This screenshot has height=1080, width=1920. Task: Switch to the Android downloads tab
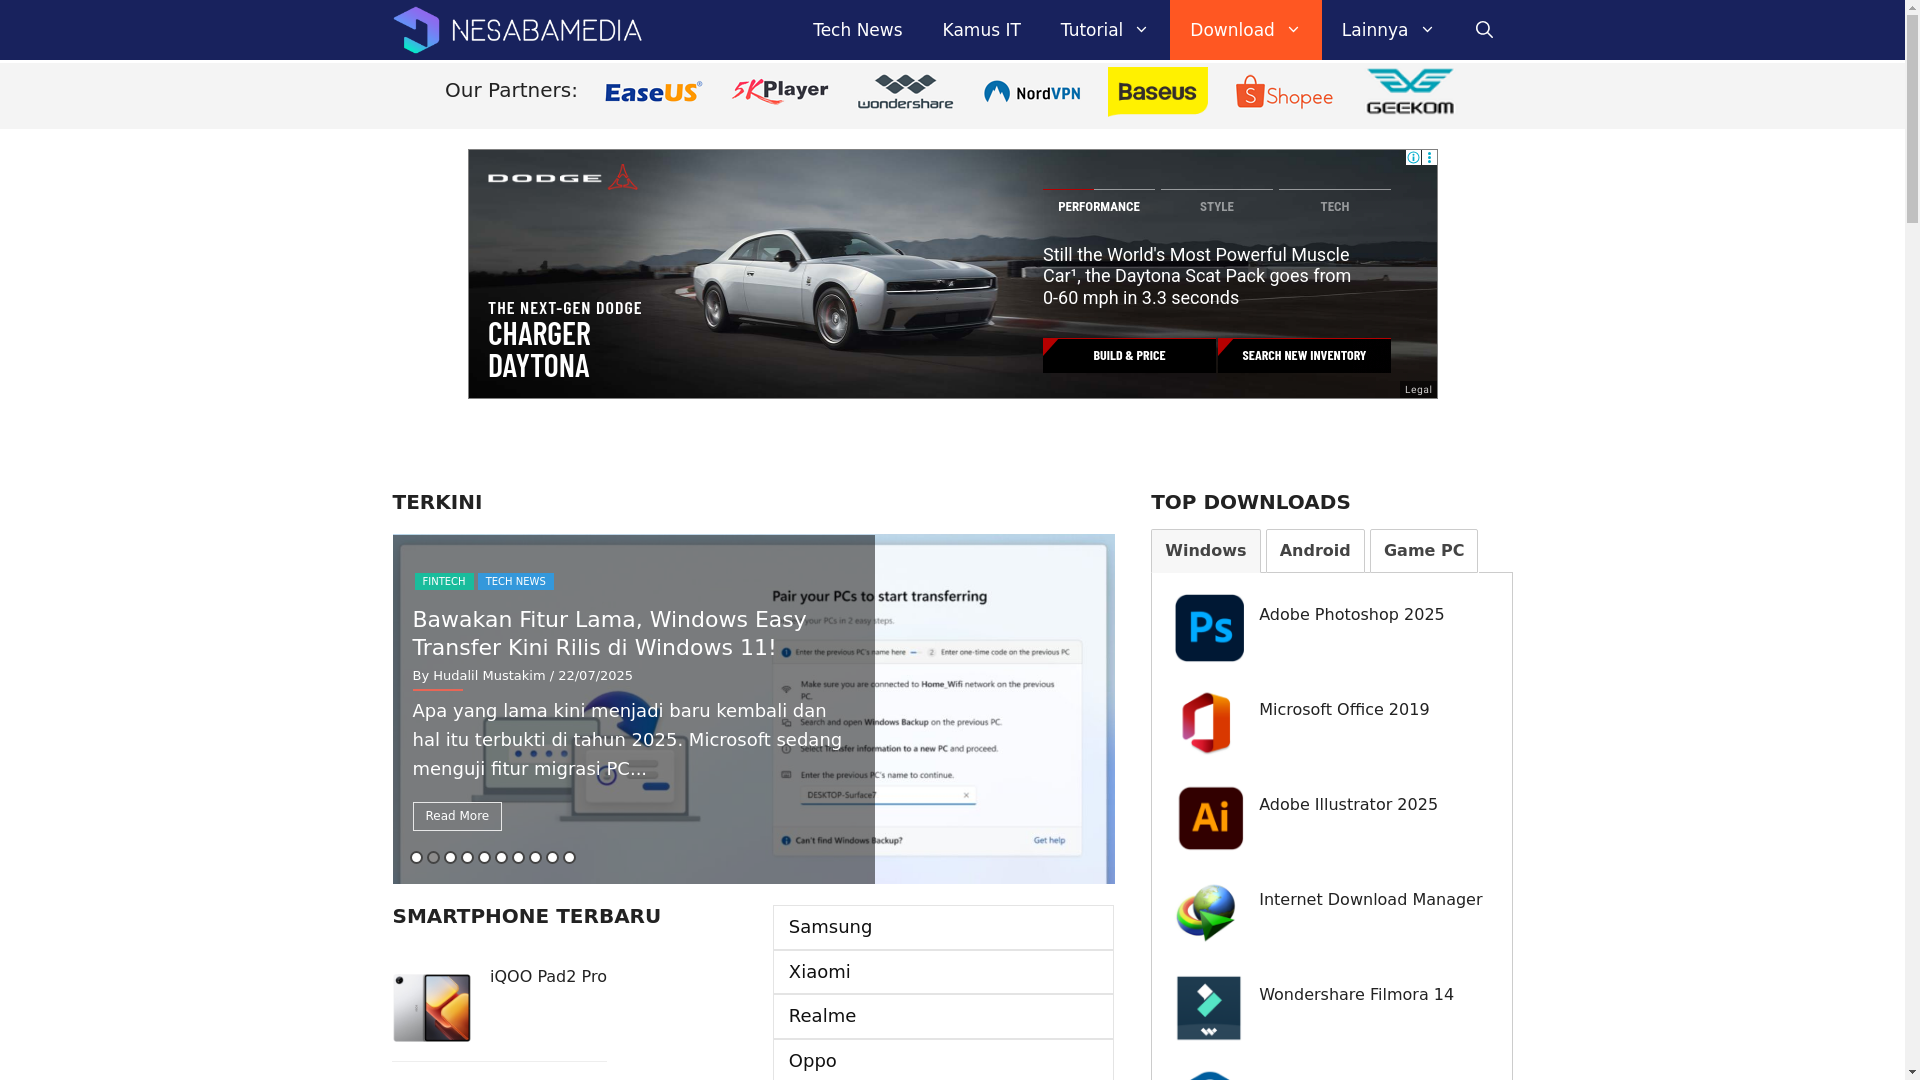[1315, 551]
